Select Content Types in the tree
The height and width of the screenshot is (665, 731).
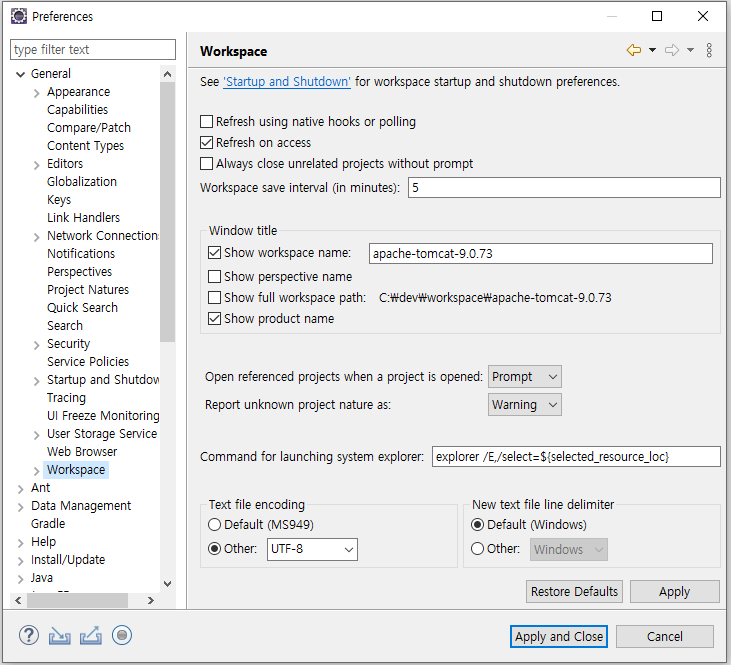coord(85,146)
